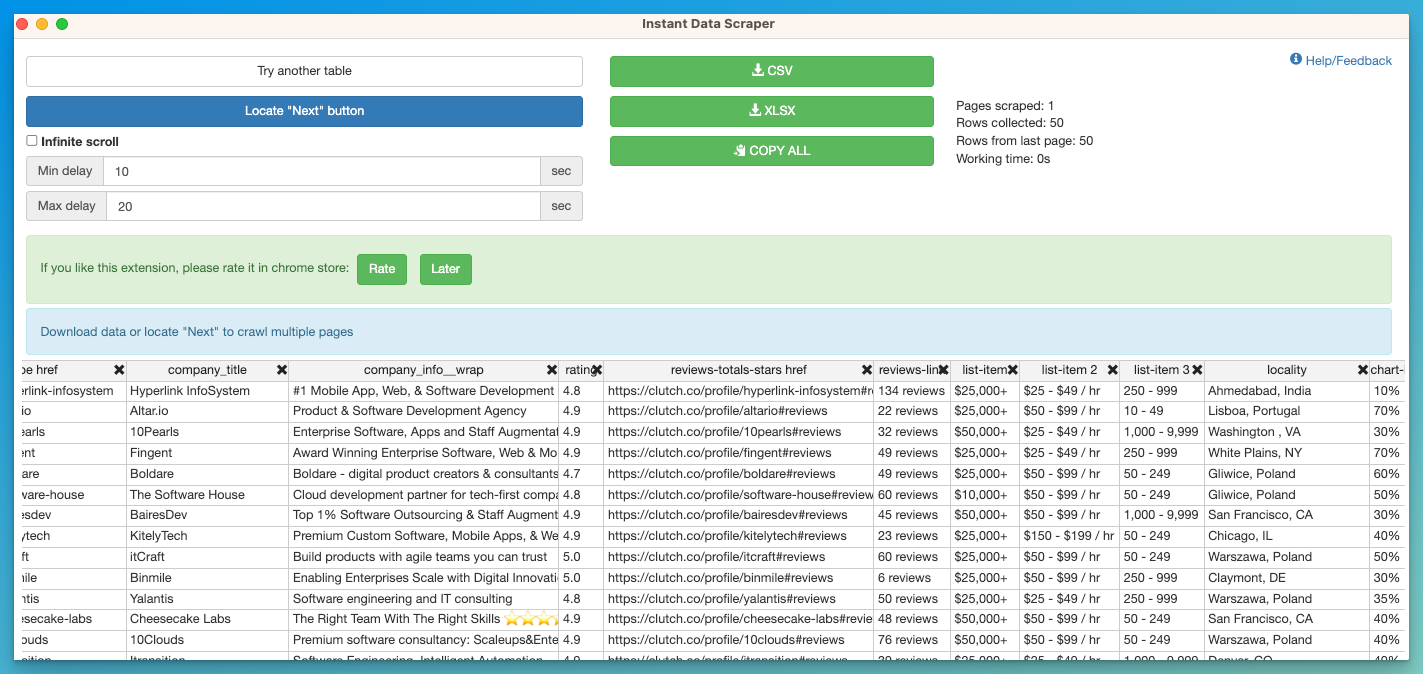
Task: Click X on reviews-totals-stars href column
Action: pos(867,370)
